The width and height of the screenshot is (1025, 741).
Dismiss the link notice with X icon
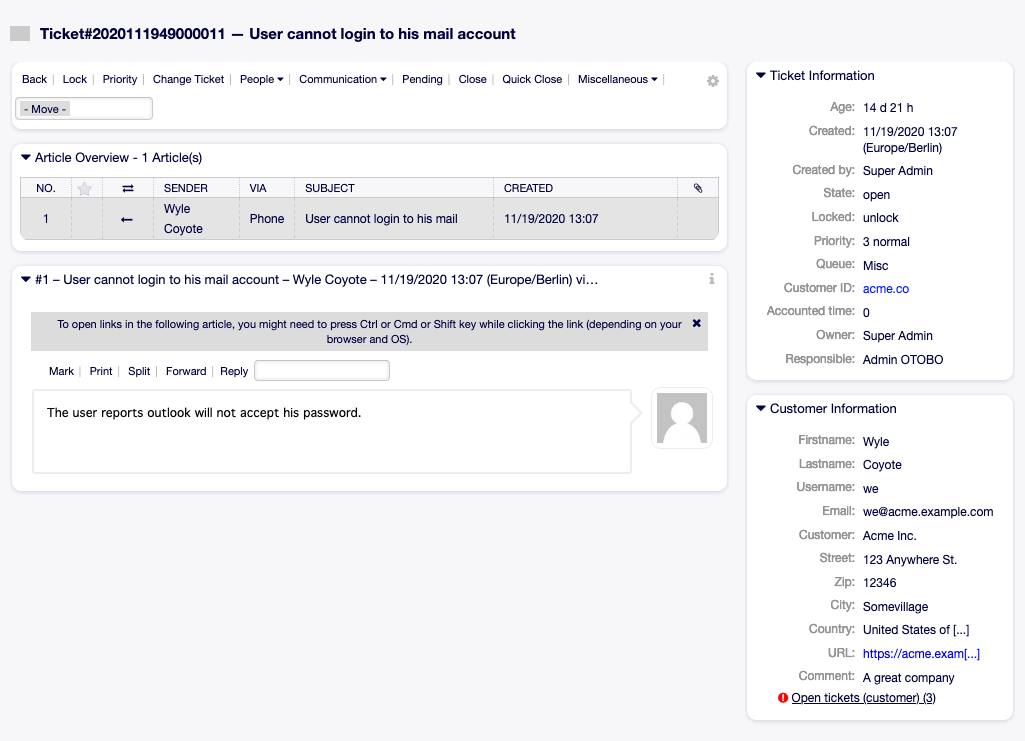(697, 324)
